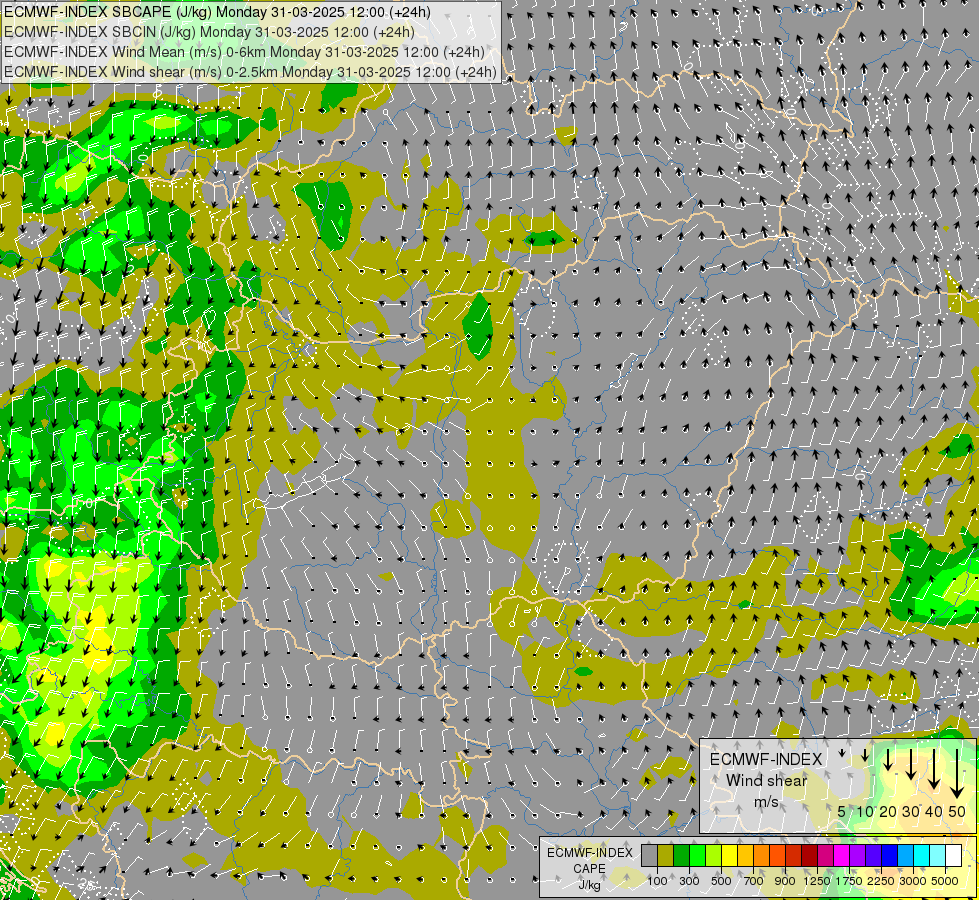Select the cyan CAPE legend swatch after 3000
979x900 pixels.
coord(922,855)
